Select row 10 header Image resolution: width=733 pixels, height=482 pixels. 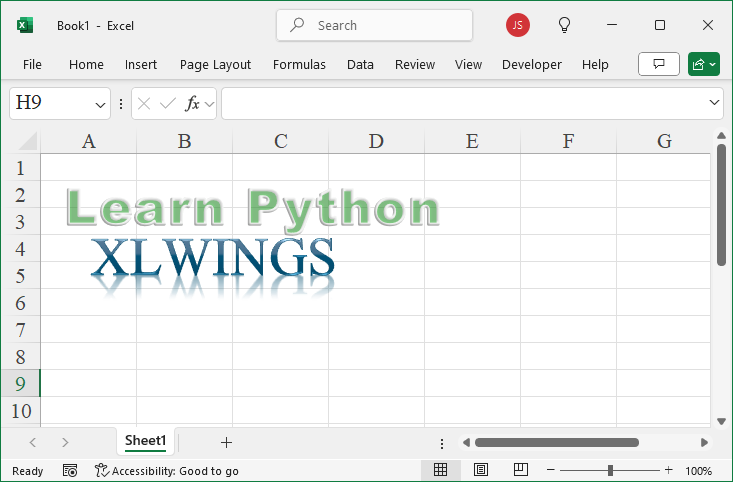pyautogui.click(x=20, y=411)
